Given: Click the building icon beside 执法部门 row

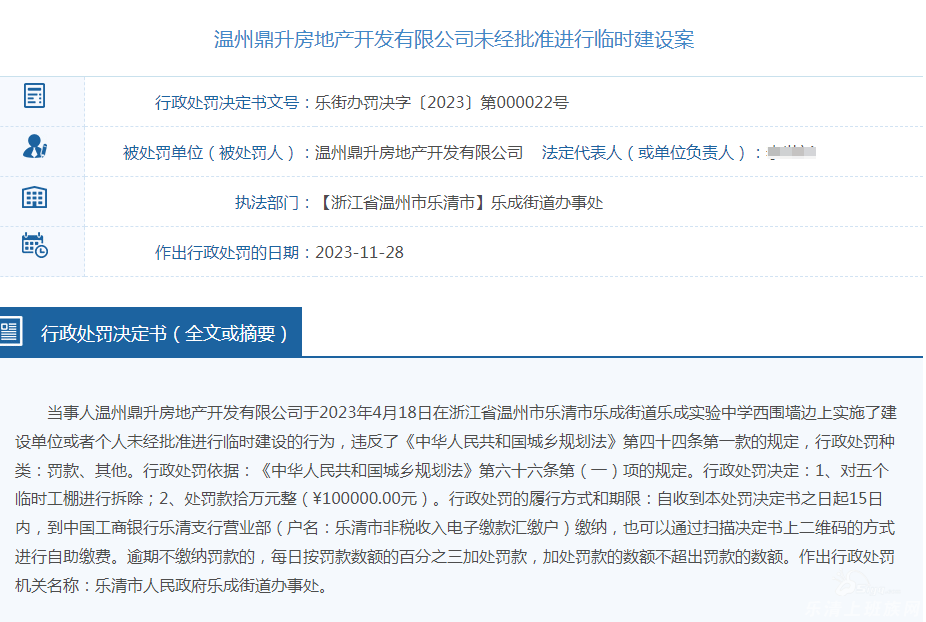Looking at the screenshot, I should pos(34,197).
